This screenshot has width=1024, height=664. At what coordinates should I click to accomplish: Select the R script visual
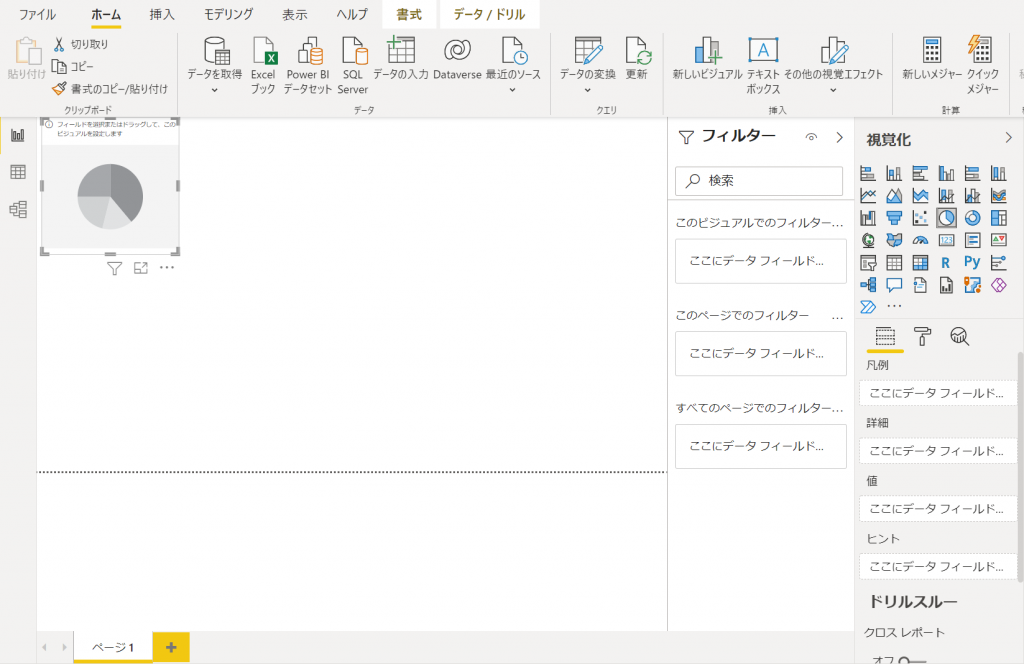pyautogui.click(x=946, y=262)
